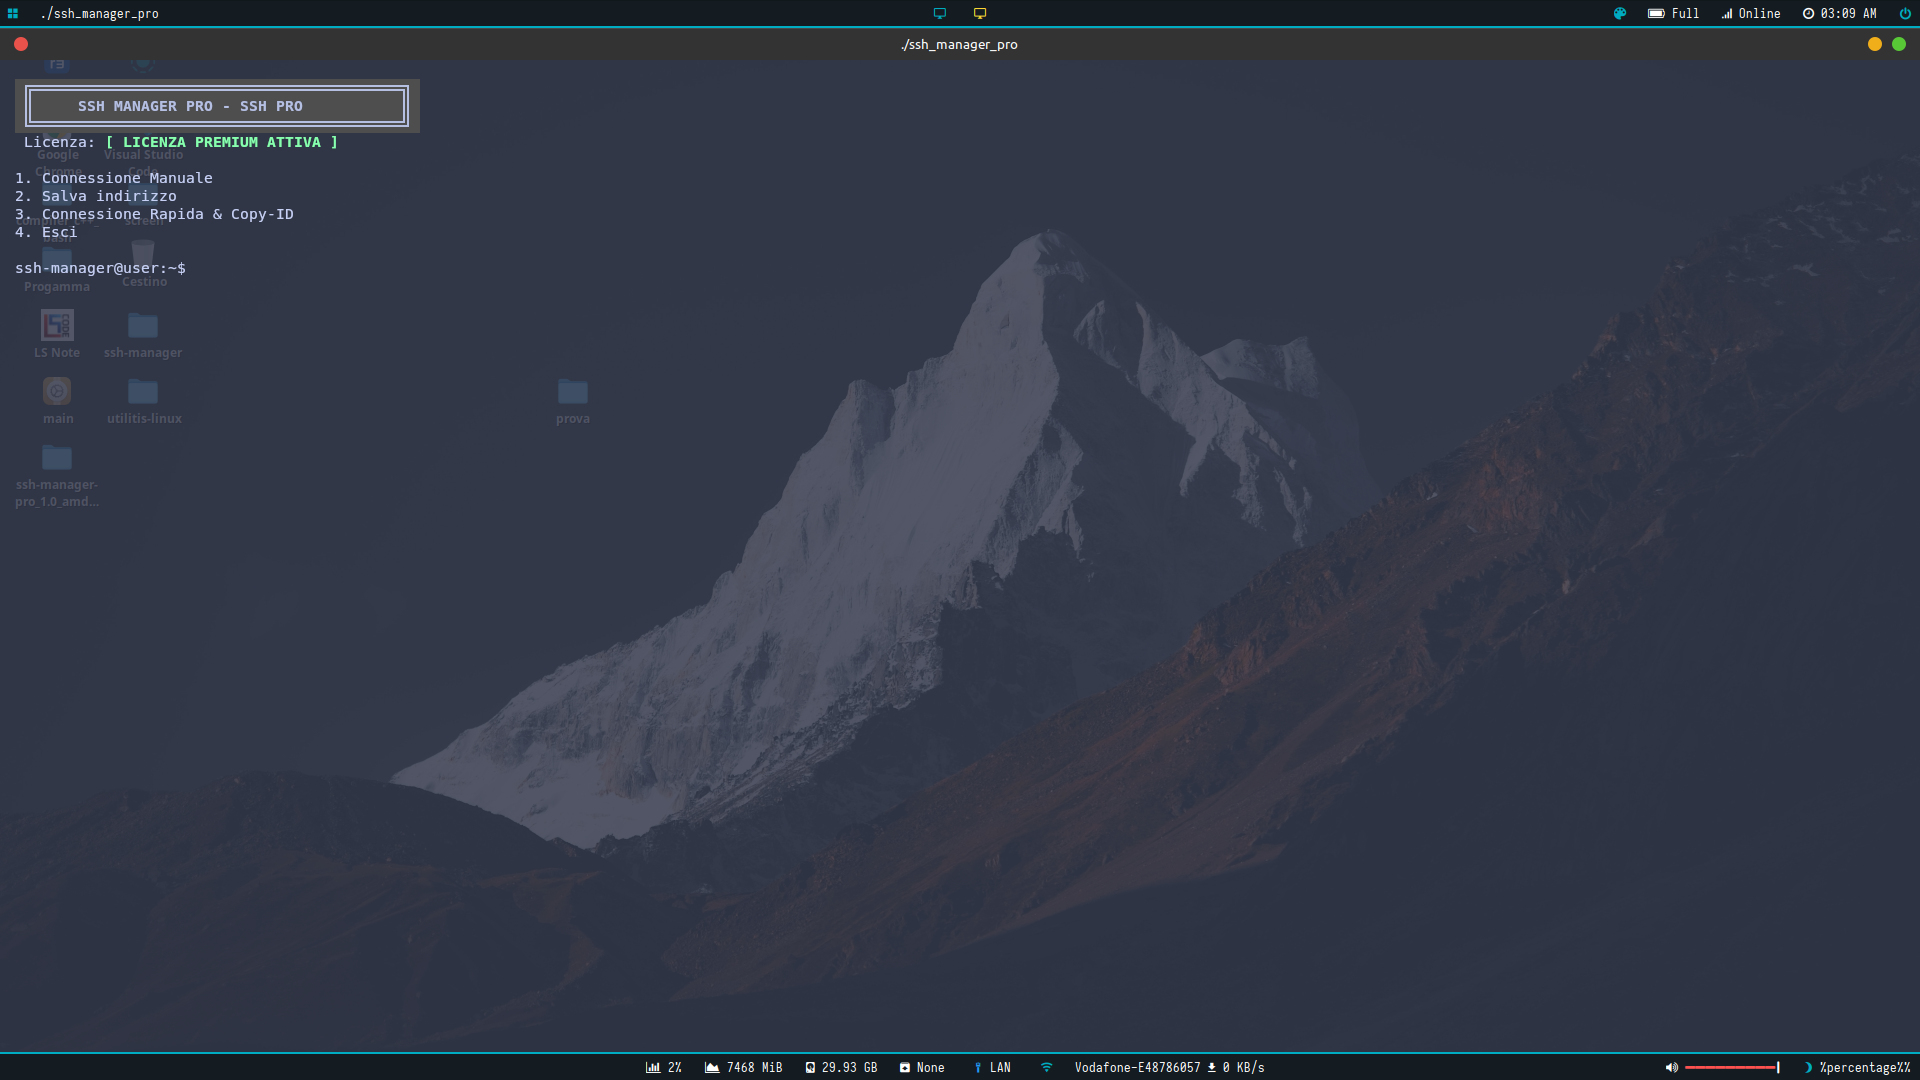Click the green maximize terminal button
The image size is (1920, 1080).
tap(1899, 44)
